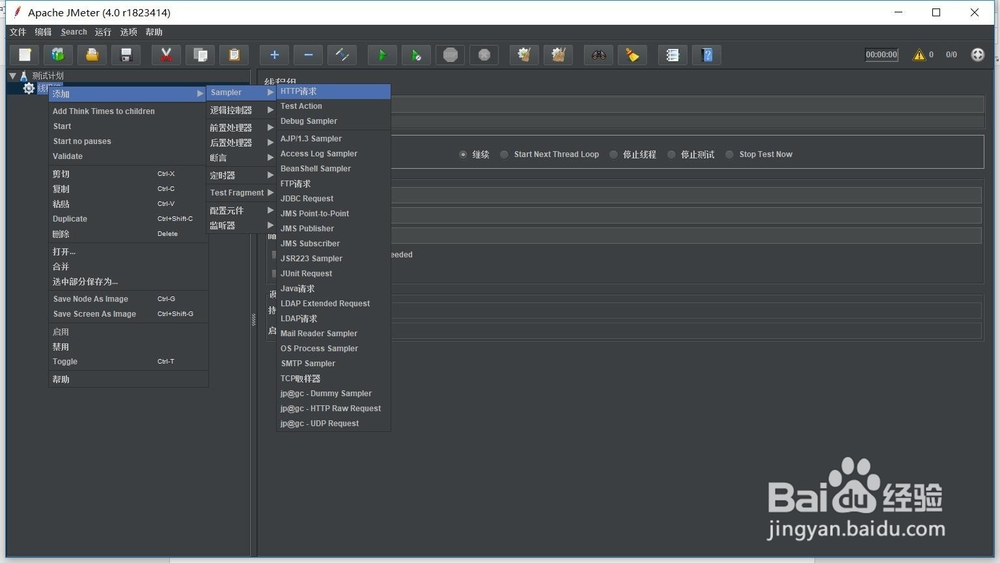Open the Function Helper list icon
1000x563 pixels.
click(672, 55)
